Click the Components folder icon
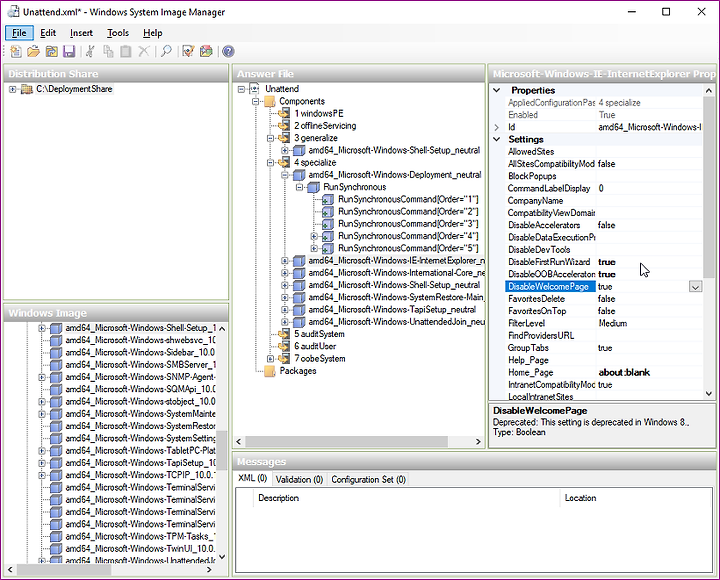Viewport: 720px width, 580px height. coord(270,101)
